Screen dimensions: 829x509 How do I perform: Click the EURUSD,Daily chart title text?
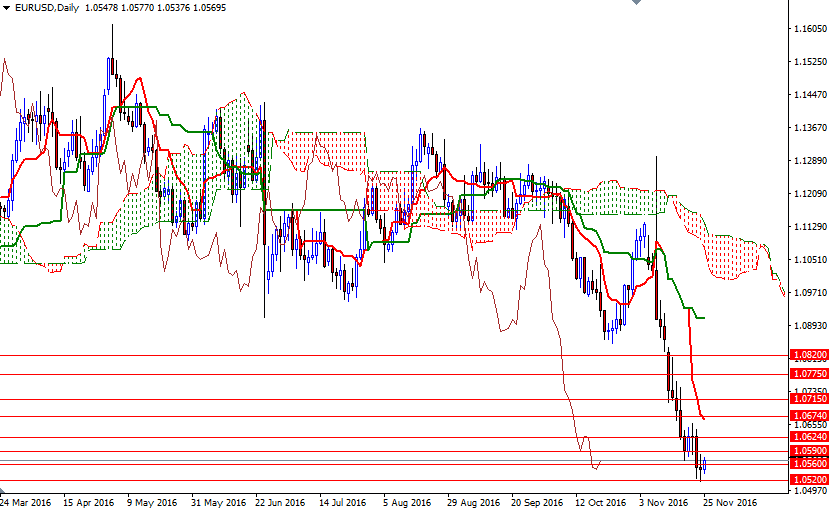click(47, 8)
